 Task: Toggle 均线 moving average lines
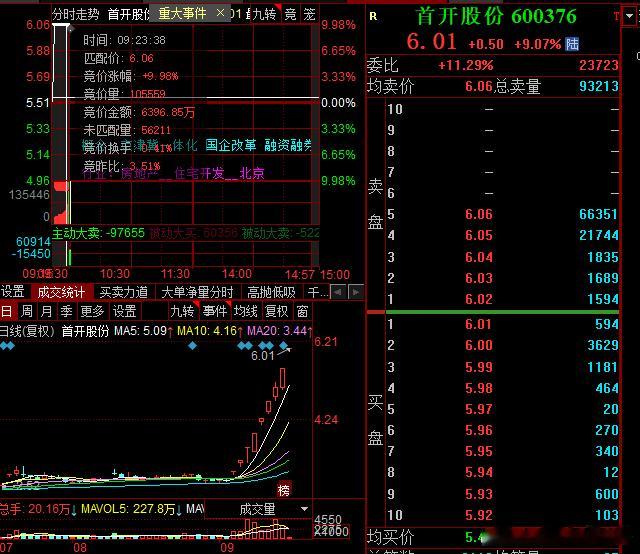coord(246,311)
